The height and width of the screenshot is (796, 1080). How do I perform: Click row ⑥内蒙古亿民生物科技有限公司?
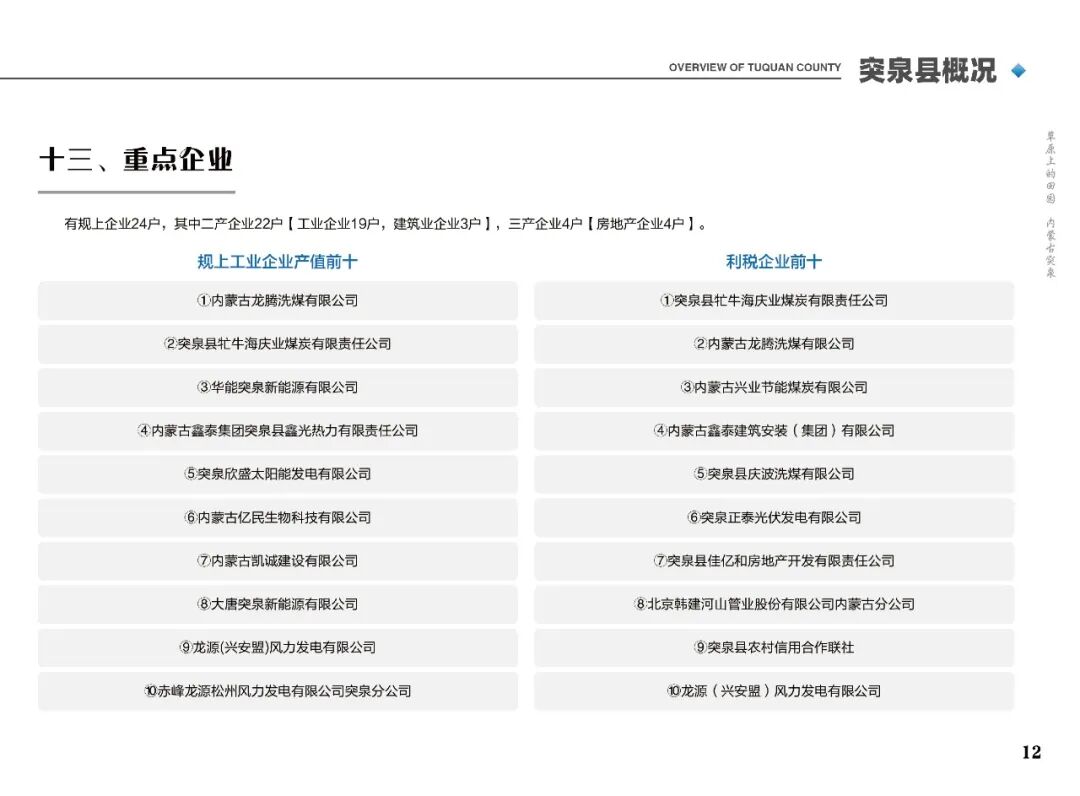(278, 517)
